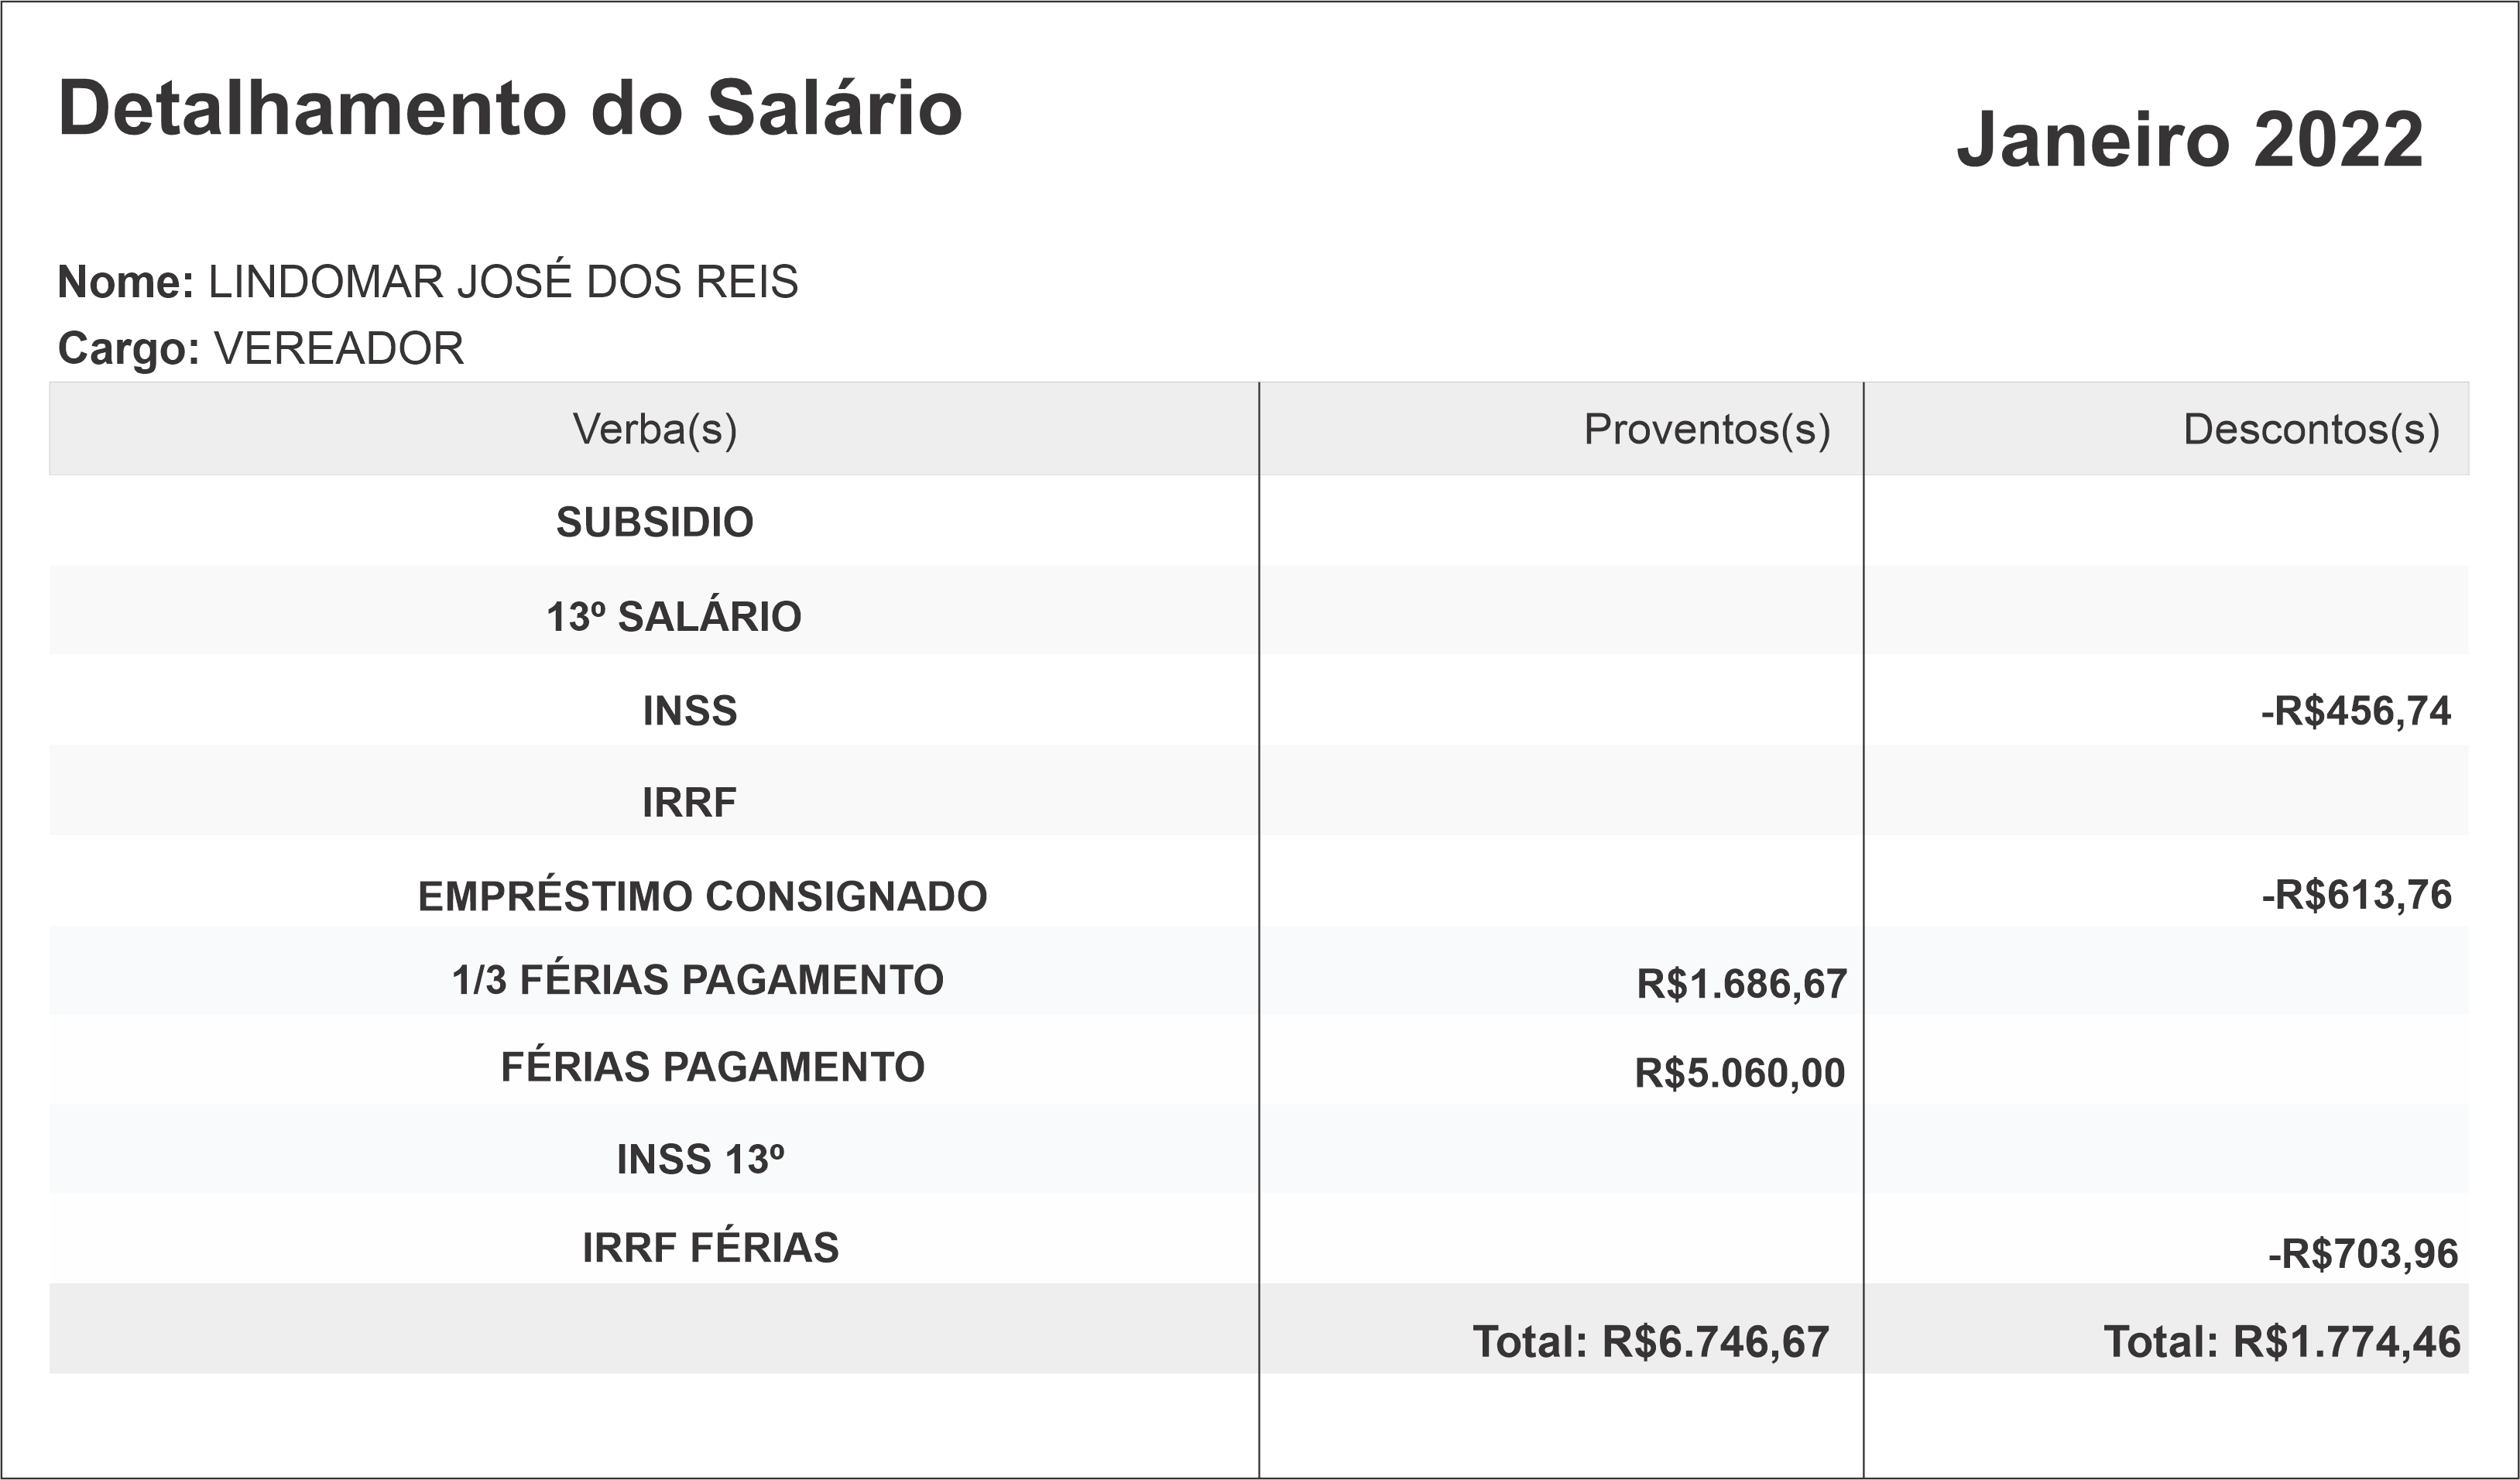Select the IRRF row label
The width and height of the screenshot is (2520, 1480).
tap(690, 802)
